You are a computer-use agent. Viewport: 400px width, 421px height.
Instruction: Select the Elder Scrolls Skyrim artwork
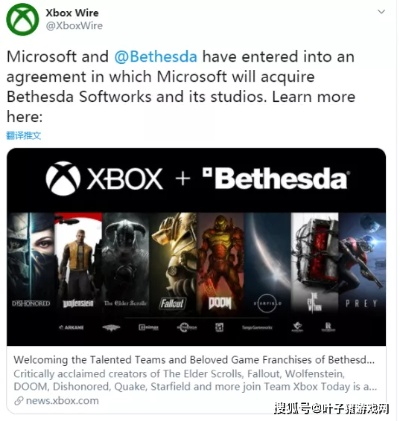pos(126,262)
